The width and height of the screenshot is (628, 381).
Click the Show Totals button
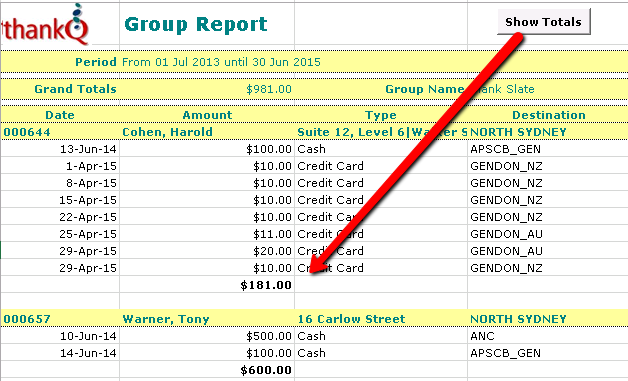(x=543, y=22)
